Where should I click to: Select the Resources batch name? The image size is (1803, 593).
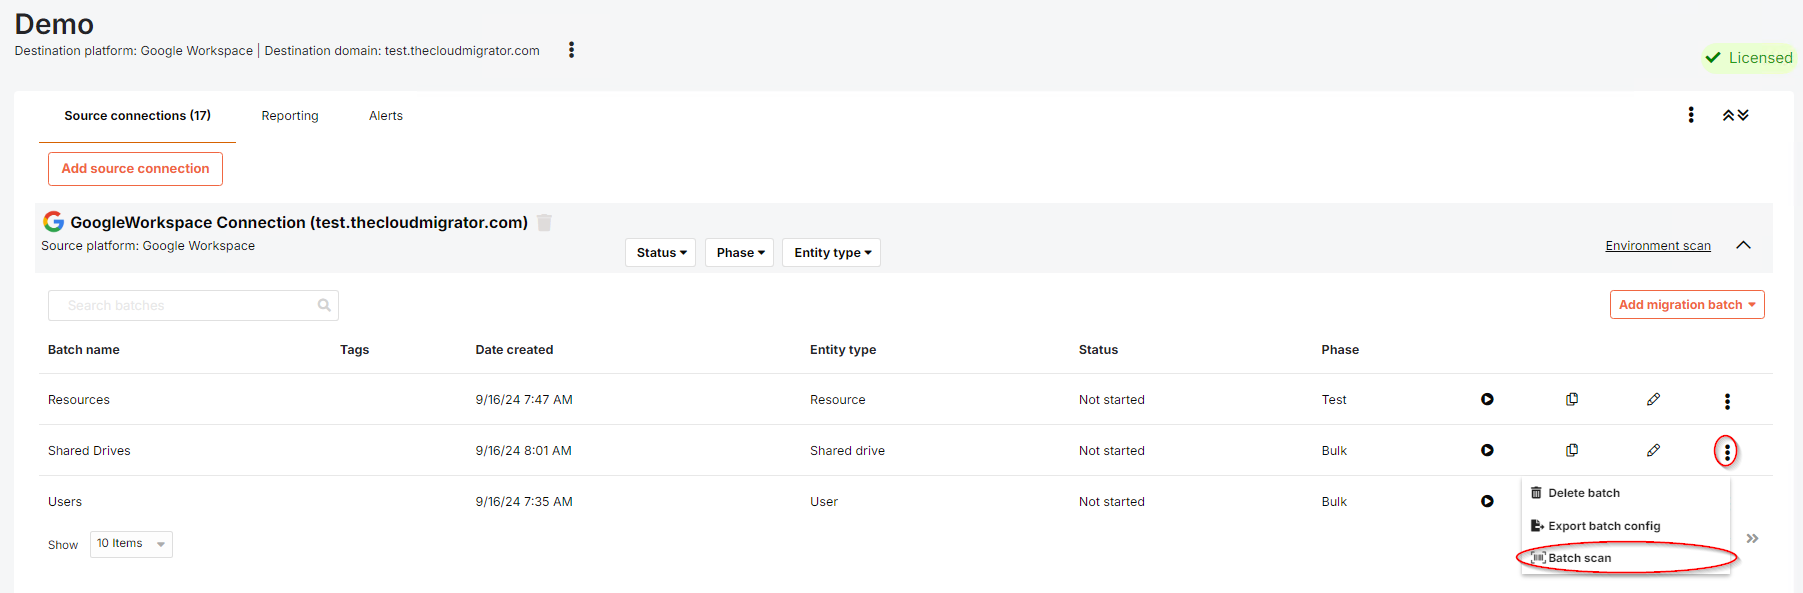coord(79,400)
